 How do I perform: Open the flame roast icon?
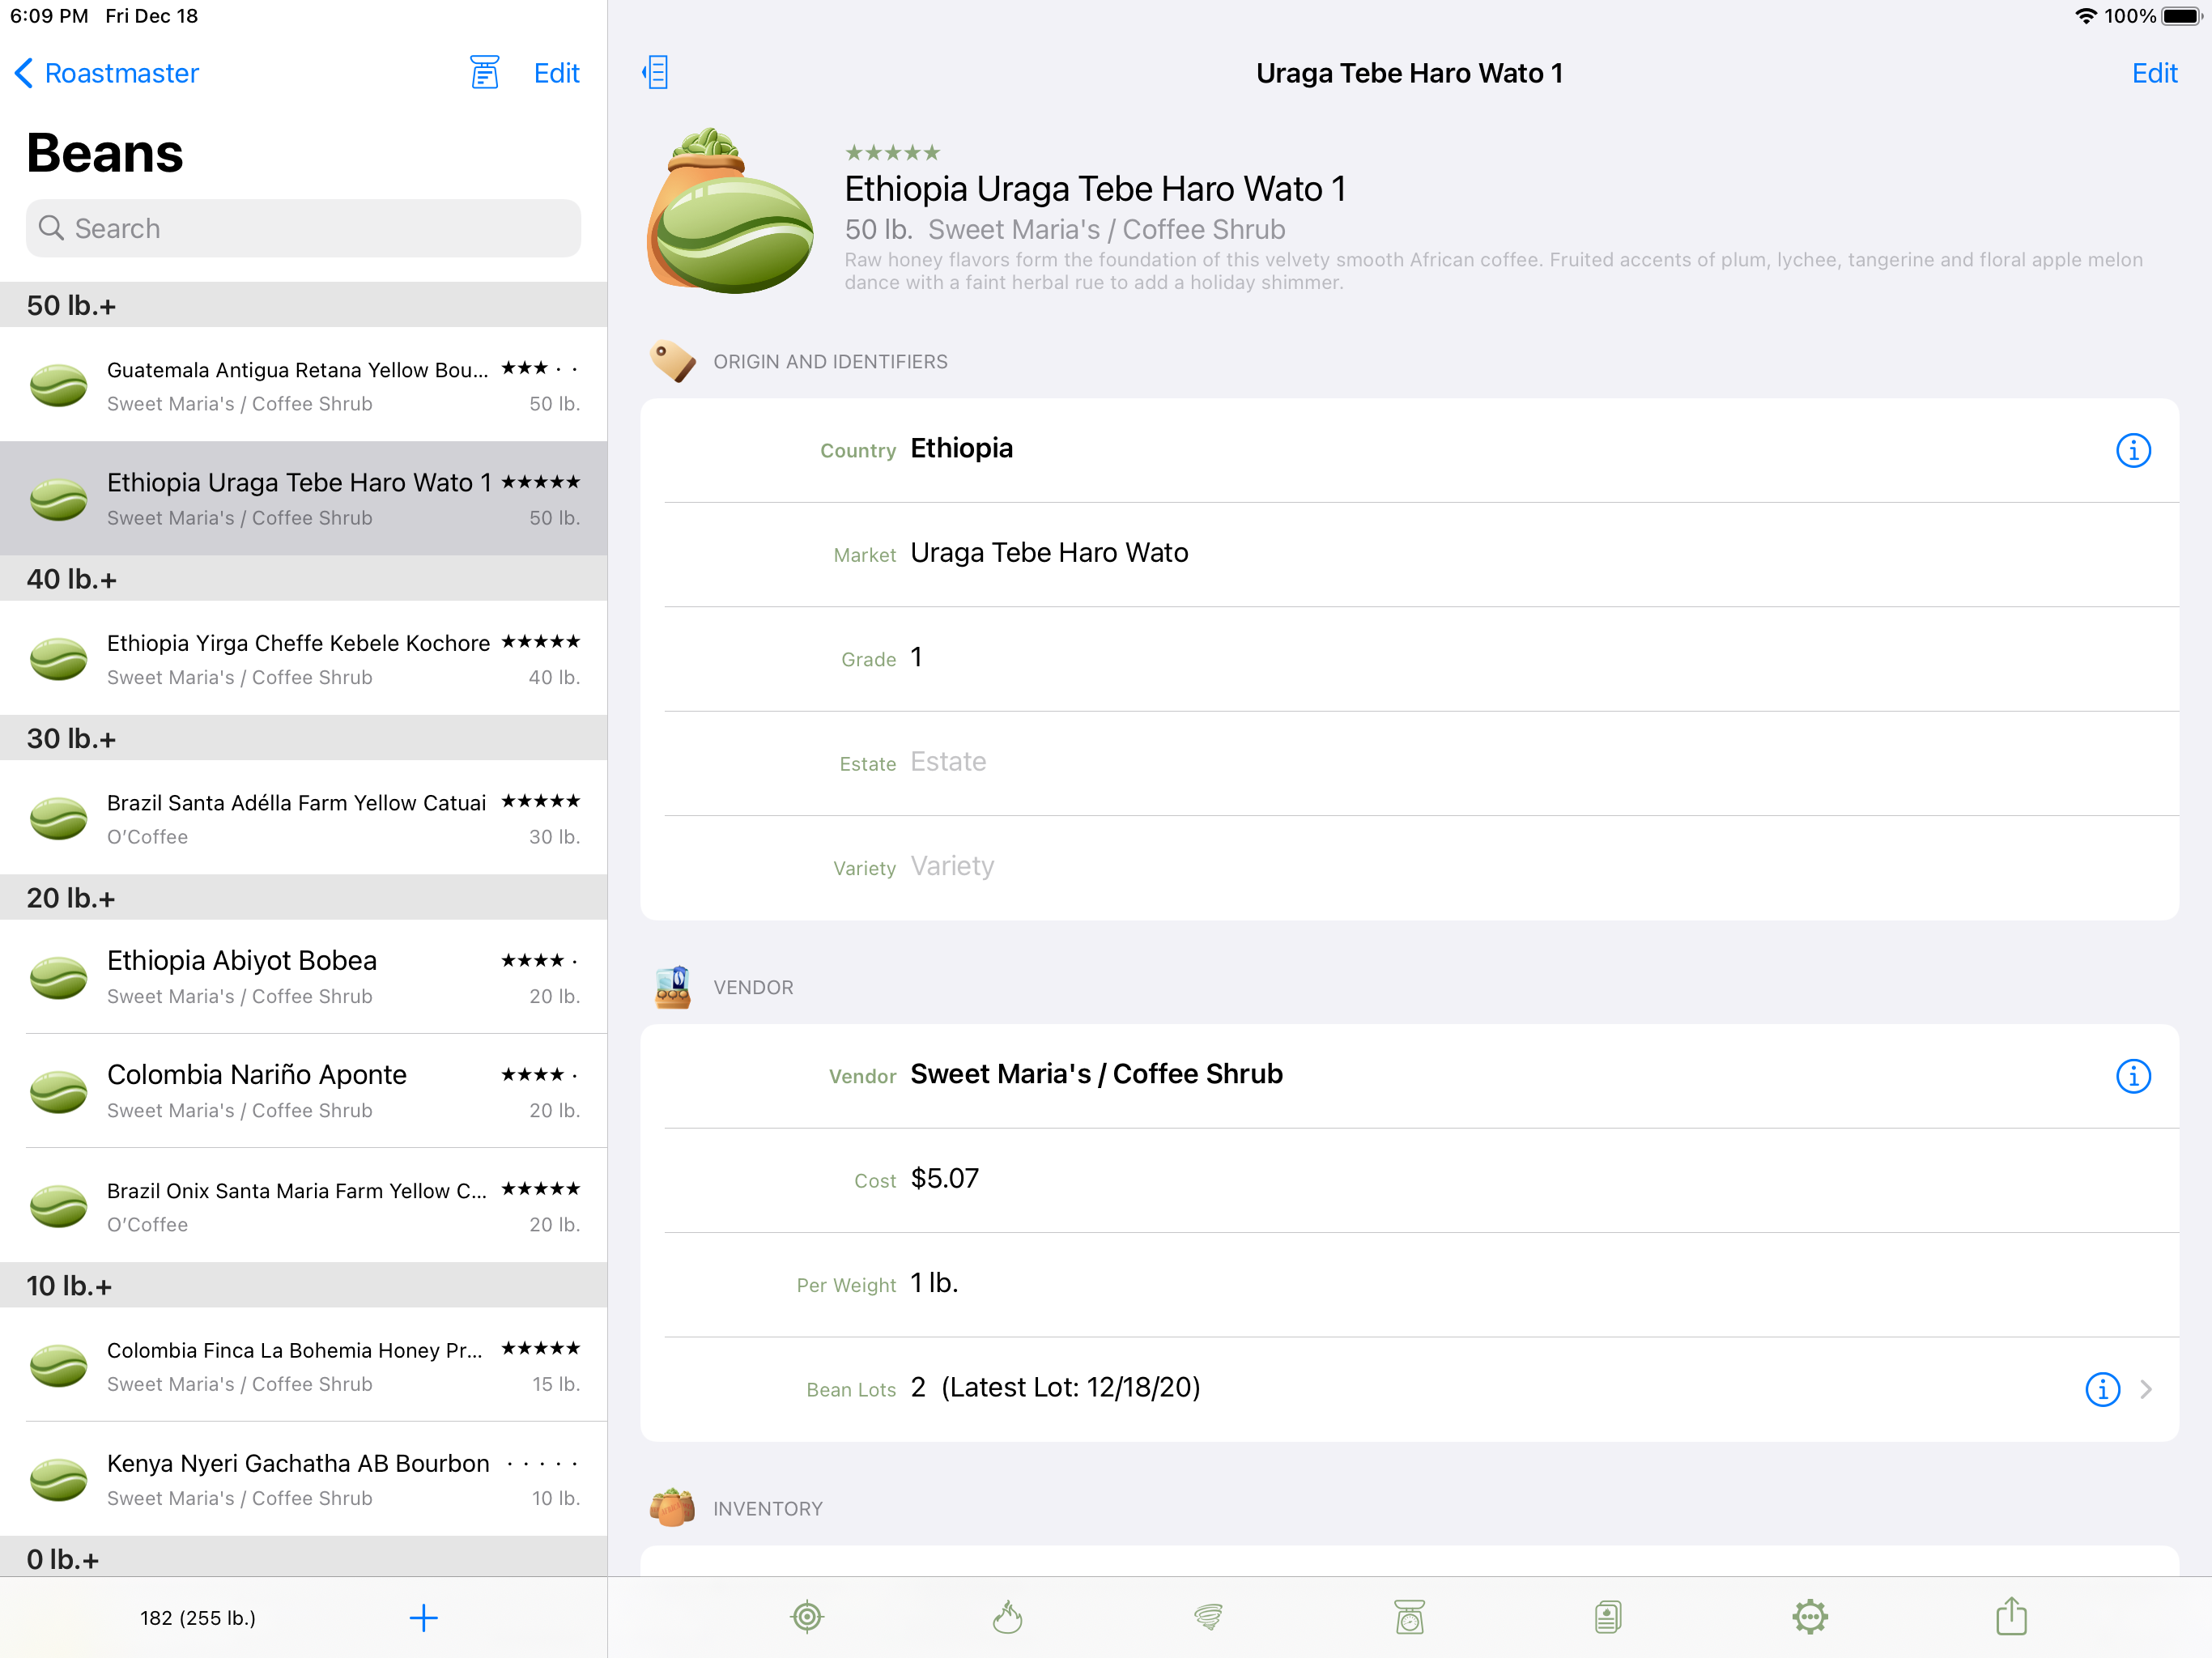point(1007,1616)
